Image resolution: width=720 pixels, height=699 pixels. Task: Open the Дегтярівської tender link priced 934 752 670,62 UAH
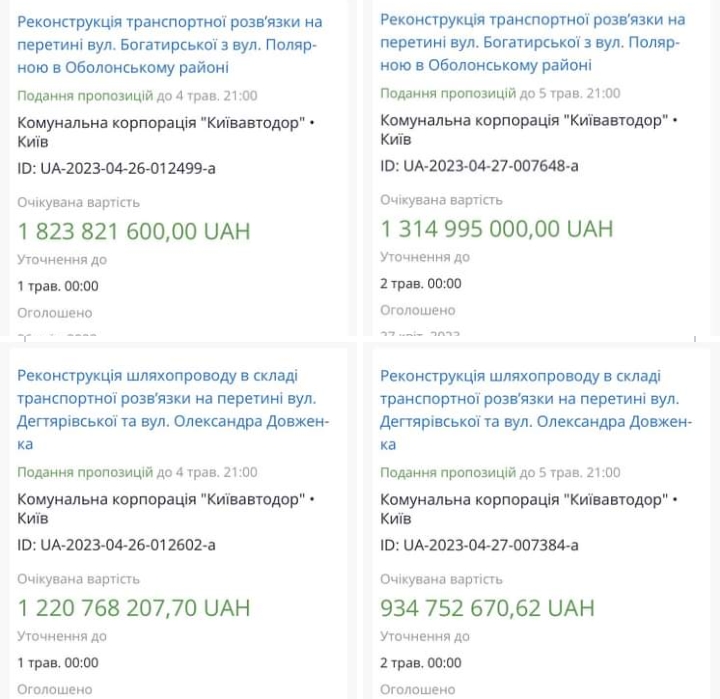click(532, 409)
